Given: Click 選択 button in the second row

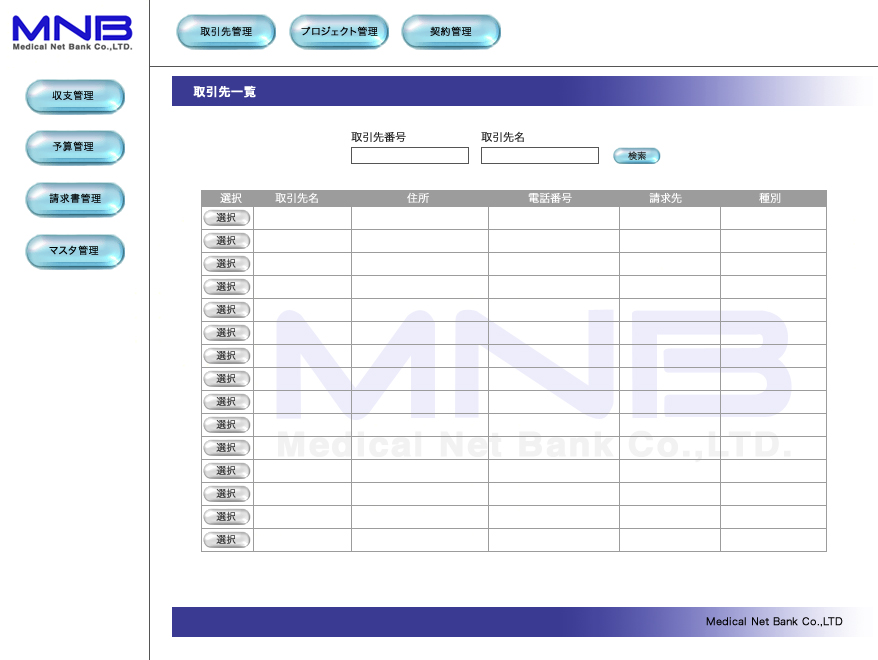Looking at the screenshot, I should (226, 241).
